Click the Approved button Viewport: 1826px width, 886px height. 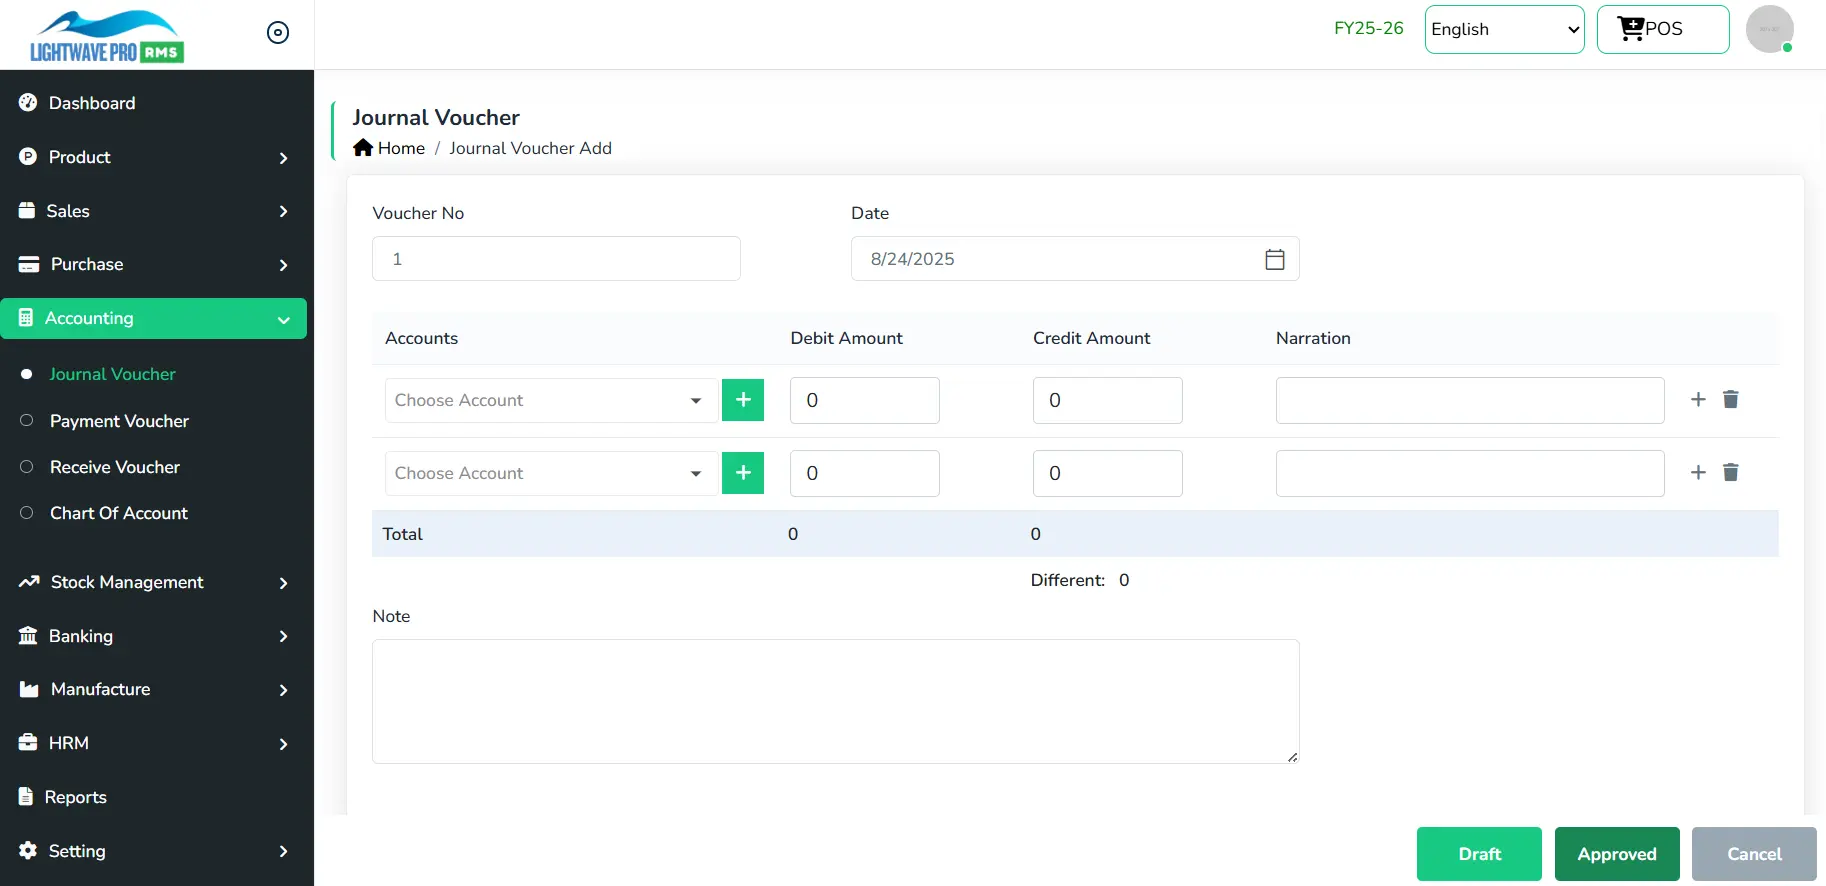click(x=1616, y=854)
